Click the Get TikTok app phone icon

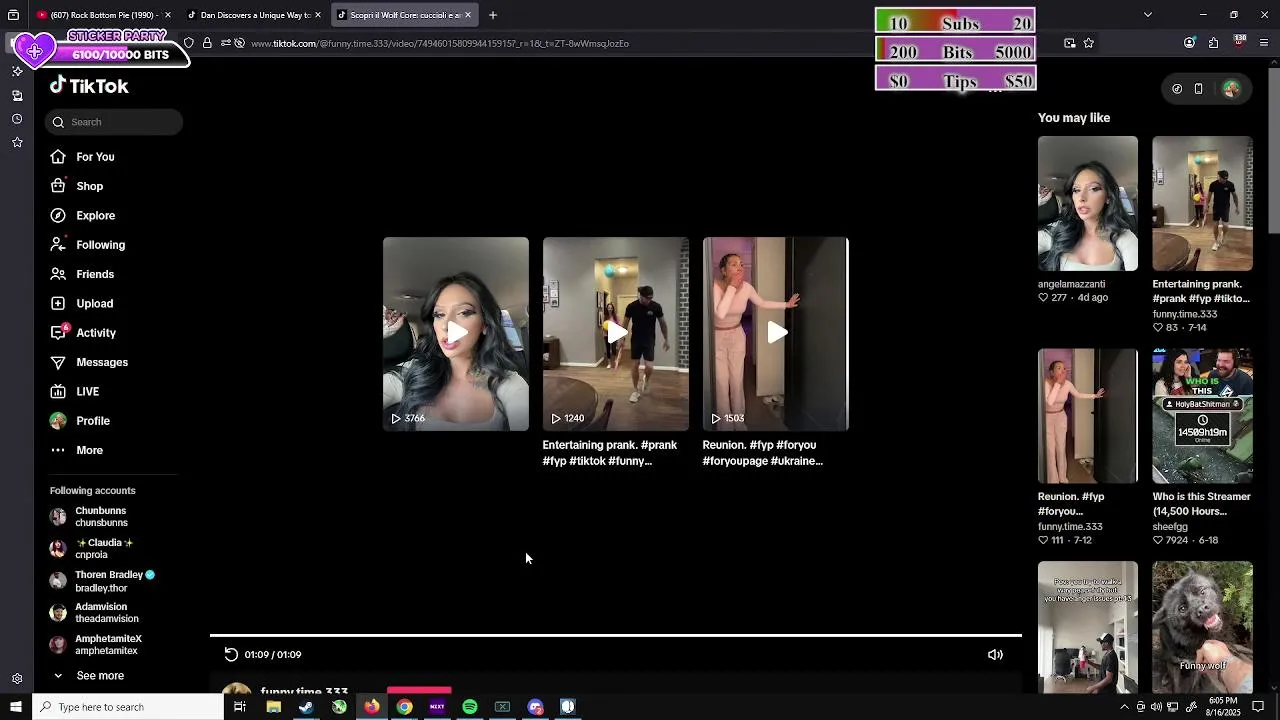click(1198, 89)
